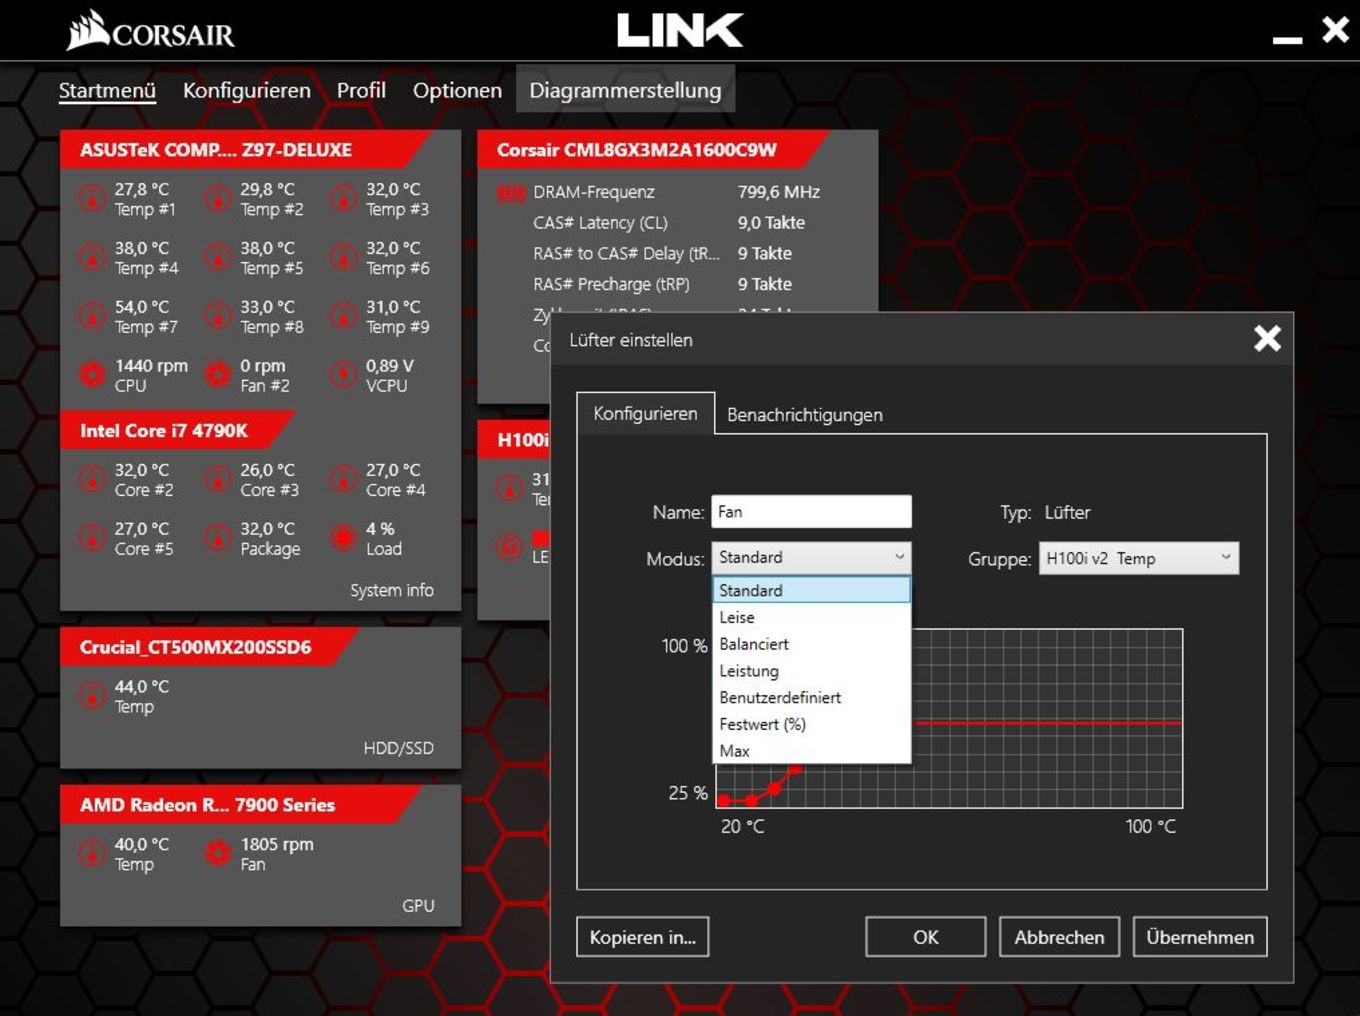The height and width of the screenshot is (1016, 1360).
Task: Choose Festwert (%) fan mode
Action: [x=811, y=724]
